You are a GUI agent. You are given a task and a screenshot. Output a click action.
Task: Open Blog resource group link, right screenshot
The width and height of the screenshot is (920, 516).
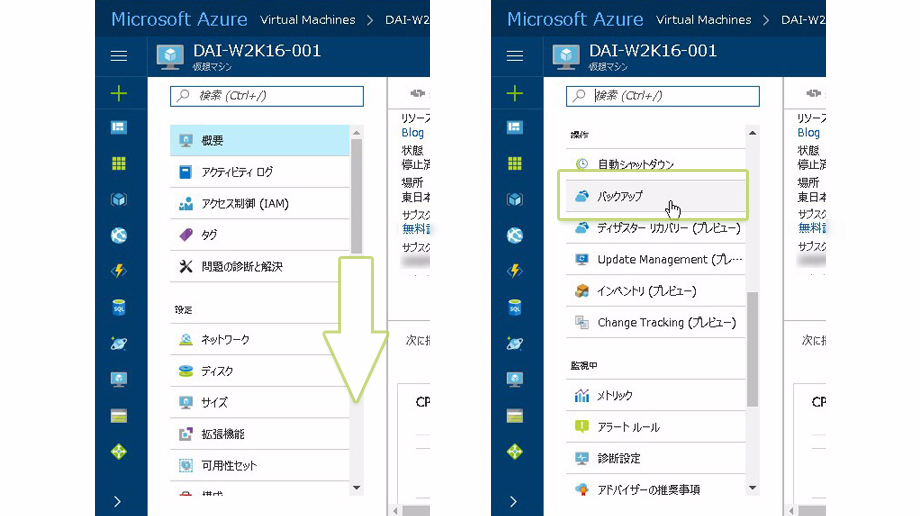pyautogui.click(x=809, y=133)
